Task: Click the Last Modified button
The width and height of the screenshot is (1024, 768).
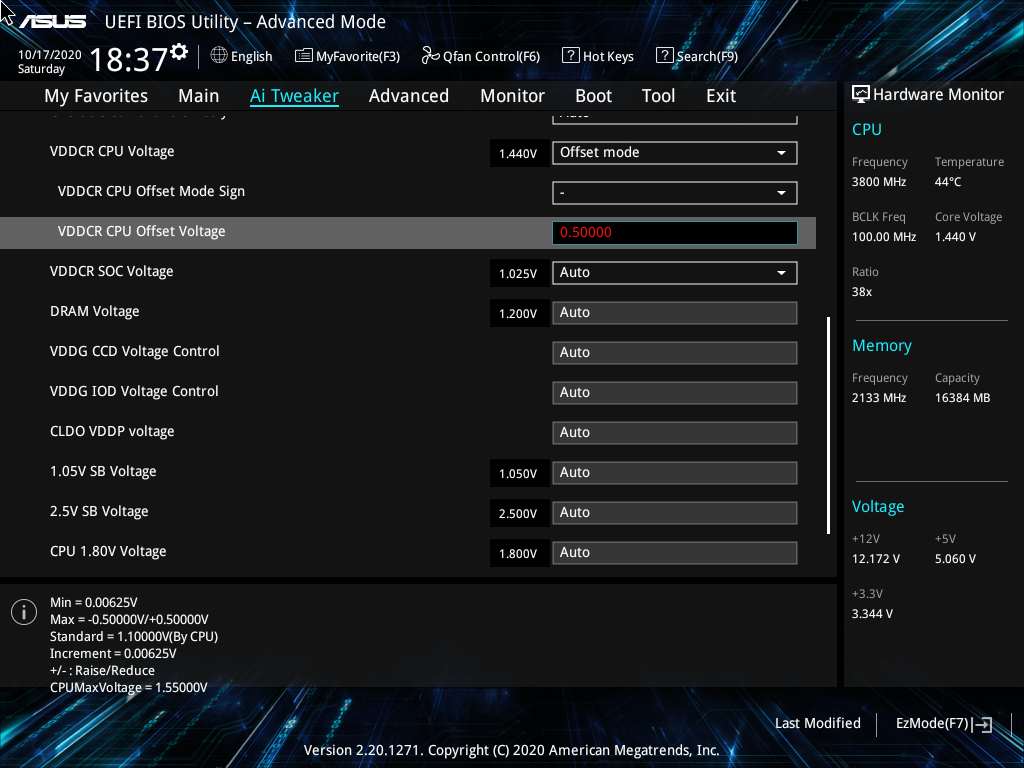Action: click(818, 724)
